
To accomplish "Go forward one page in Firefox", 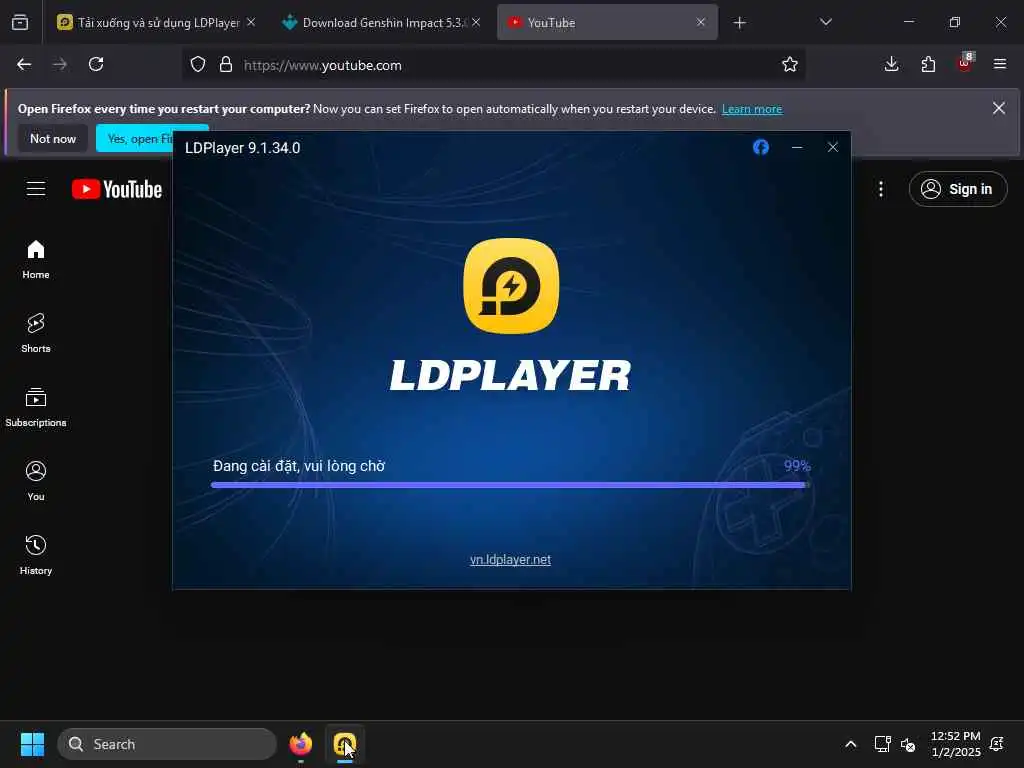I will (x=60, y=64).
